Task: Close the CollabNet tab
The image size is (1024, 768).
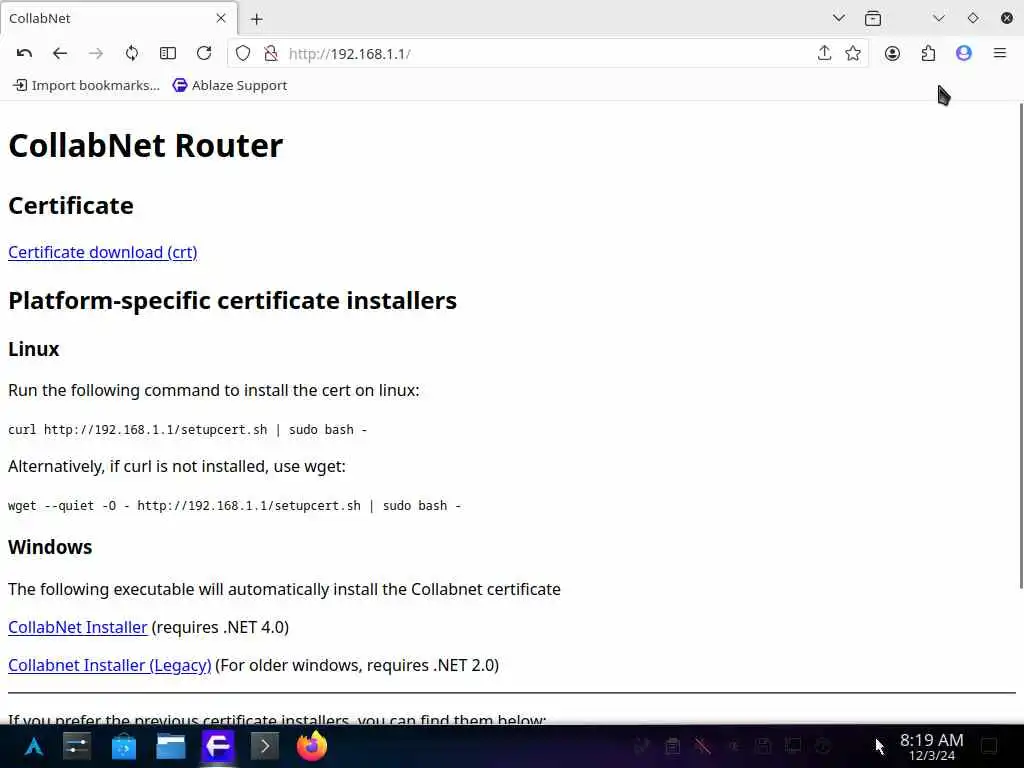Action: pyautogui.click(x=221, y=18)
